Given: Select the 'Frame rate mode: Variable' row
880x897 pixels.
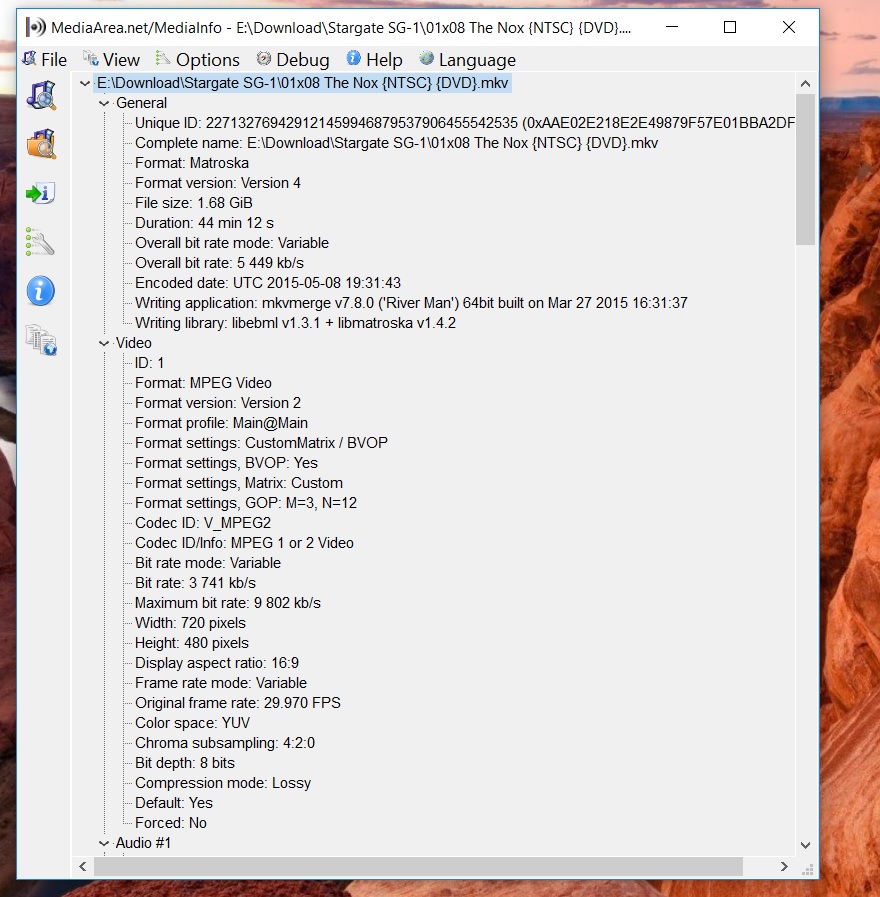Looking at the screenshot, I should click(x=221, y=684).
